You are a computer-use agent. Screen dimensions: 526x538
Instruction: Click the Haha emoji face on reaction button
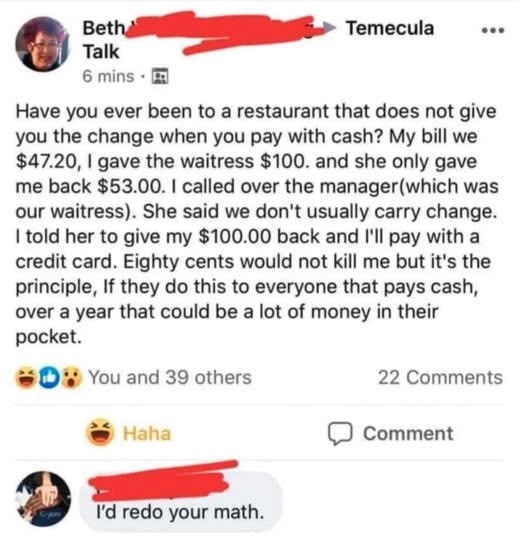coord(100,432)
